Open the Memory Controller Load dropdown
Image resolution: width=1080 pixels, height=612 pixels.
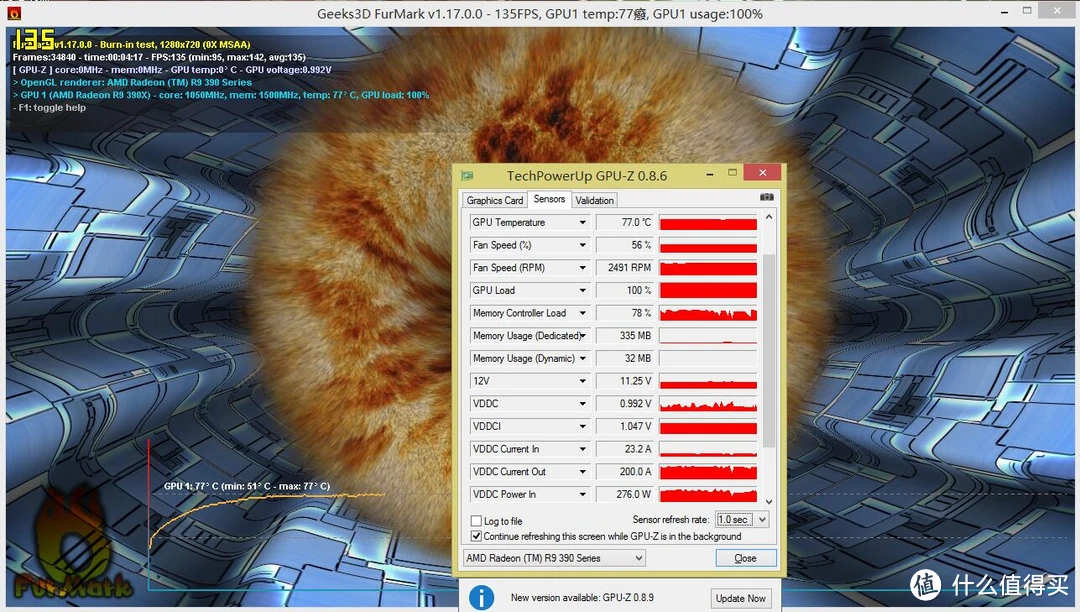[583, 313]
